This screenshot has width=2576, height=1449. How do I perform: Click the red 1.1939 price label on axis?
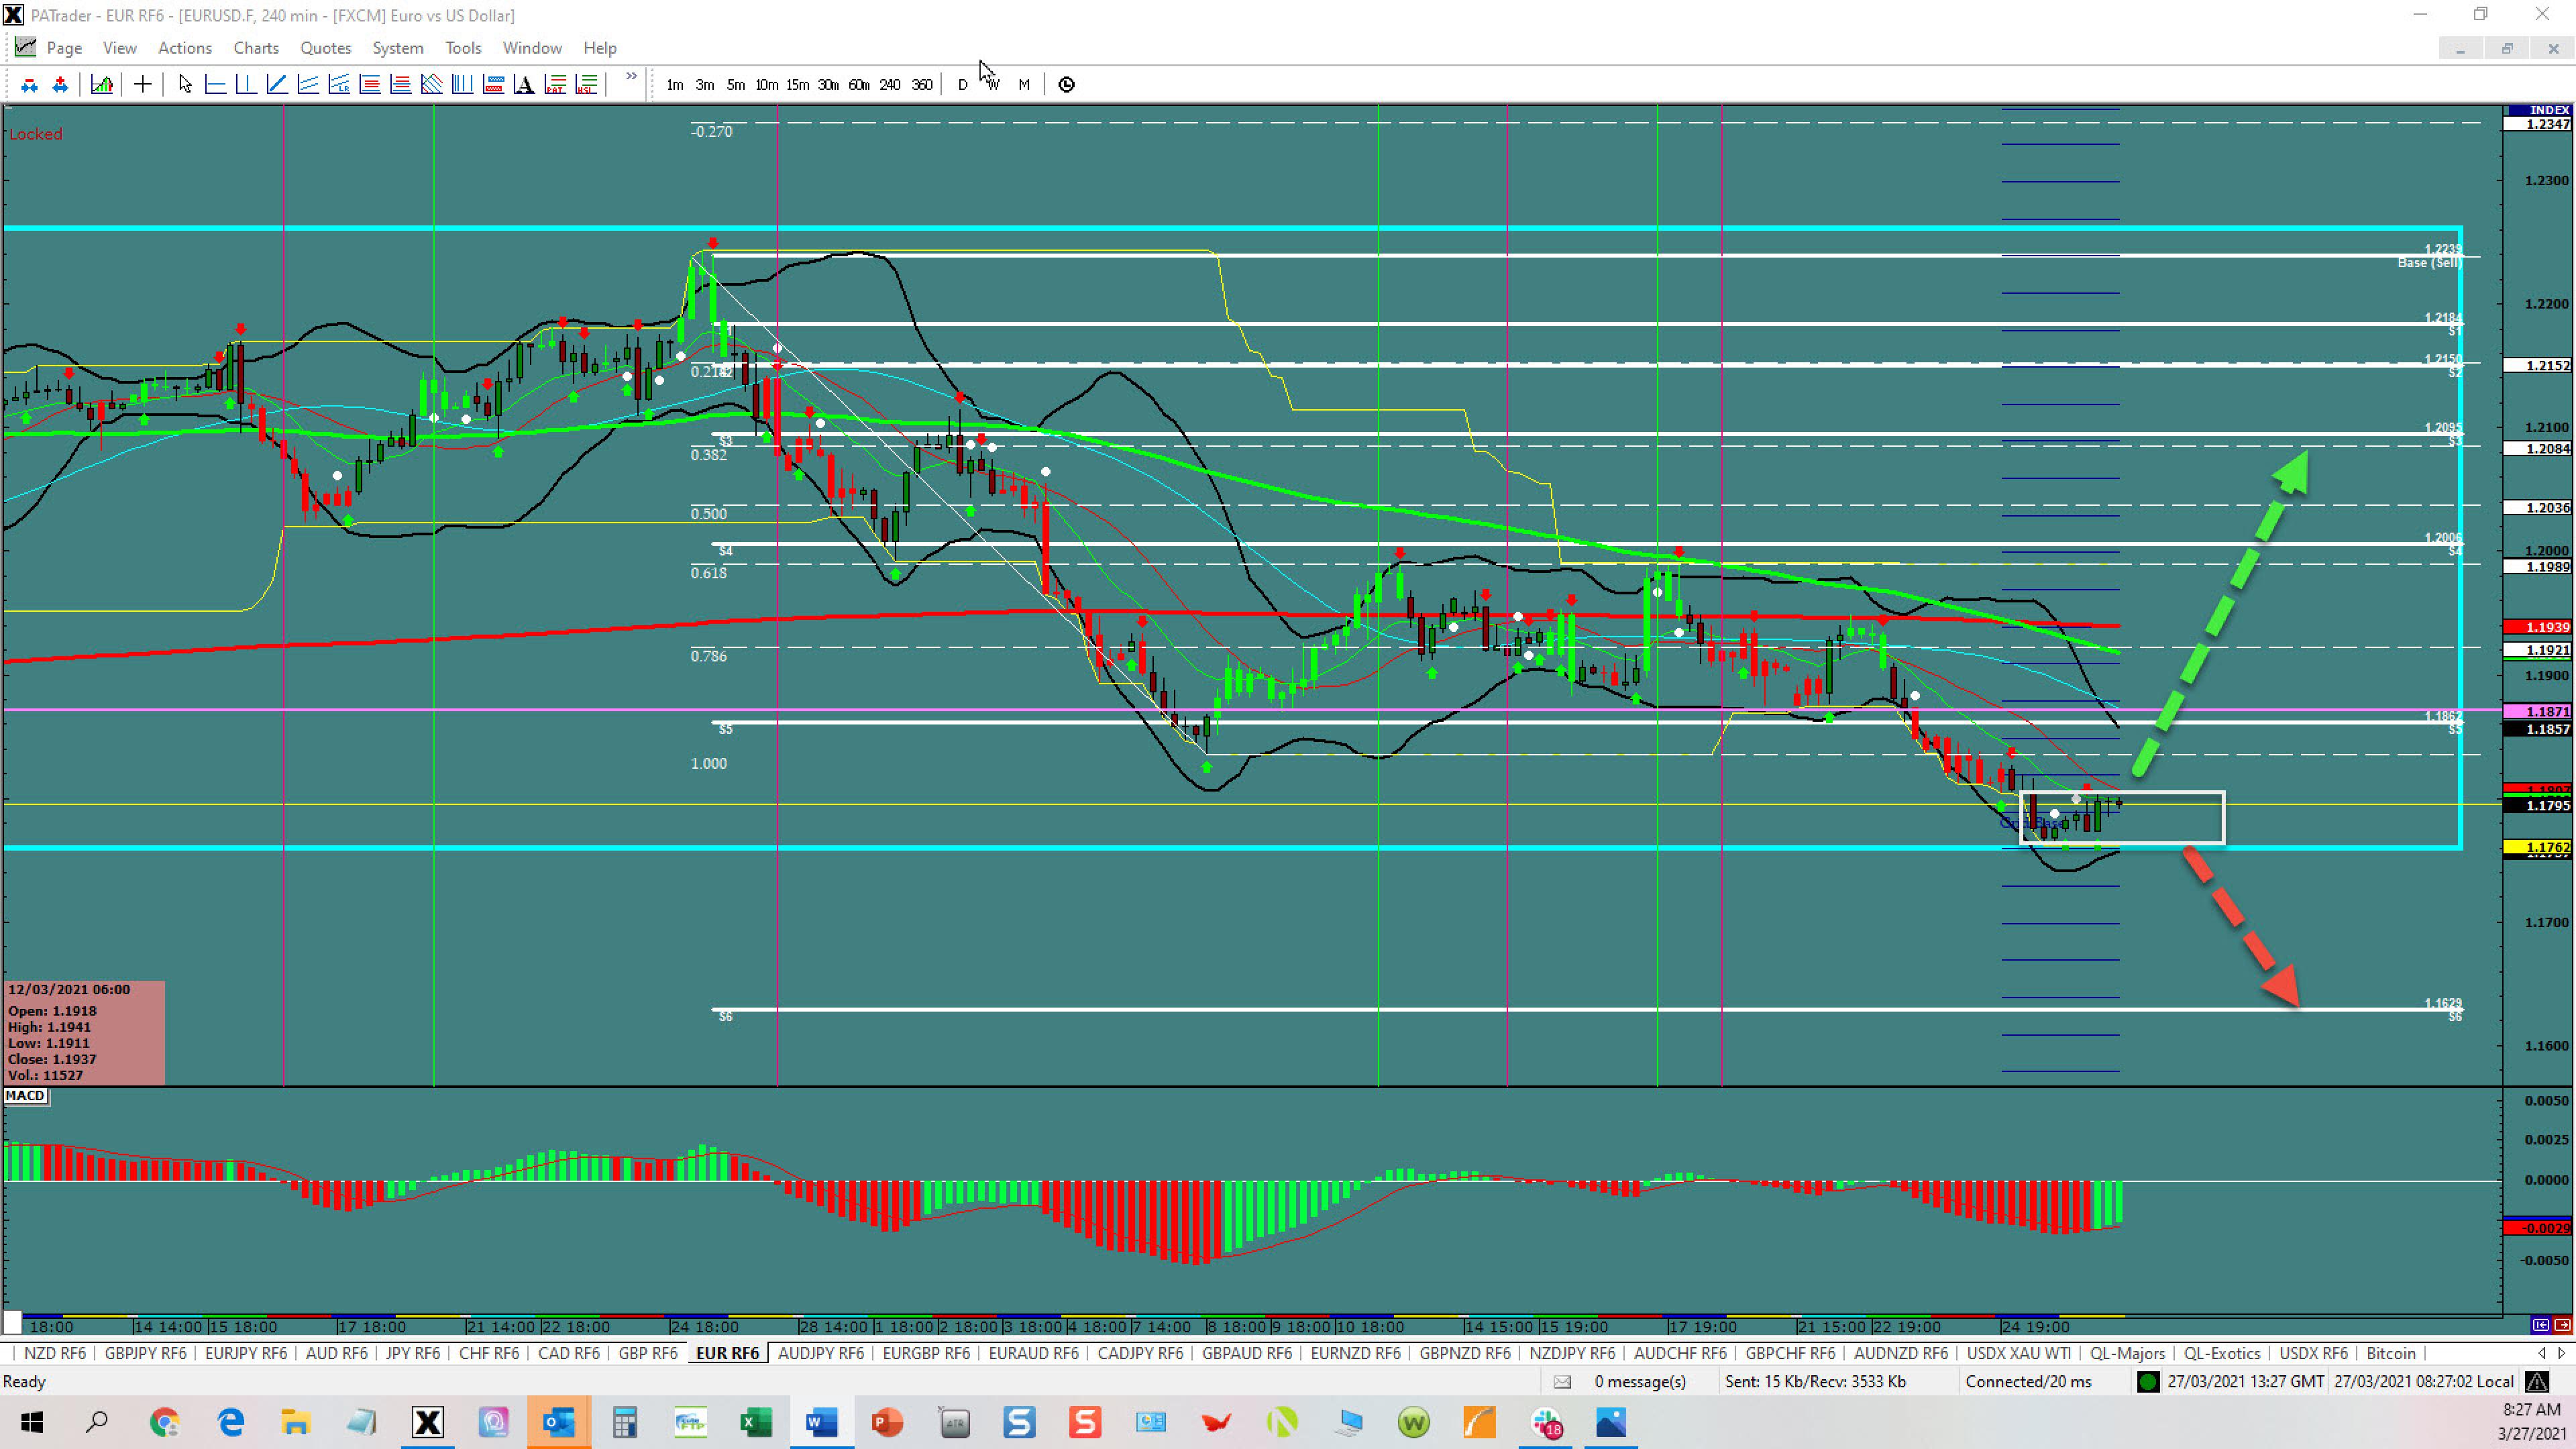2539,627
